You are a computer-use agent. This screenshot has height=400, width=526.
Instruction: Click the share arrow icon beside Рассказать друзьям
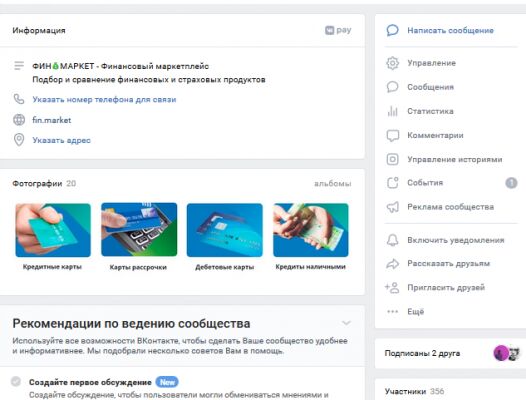[392, 264]
